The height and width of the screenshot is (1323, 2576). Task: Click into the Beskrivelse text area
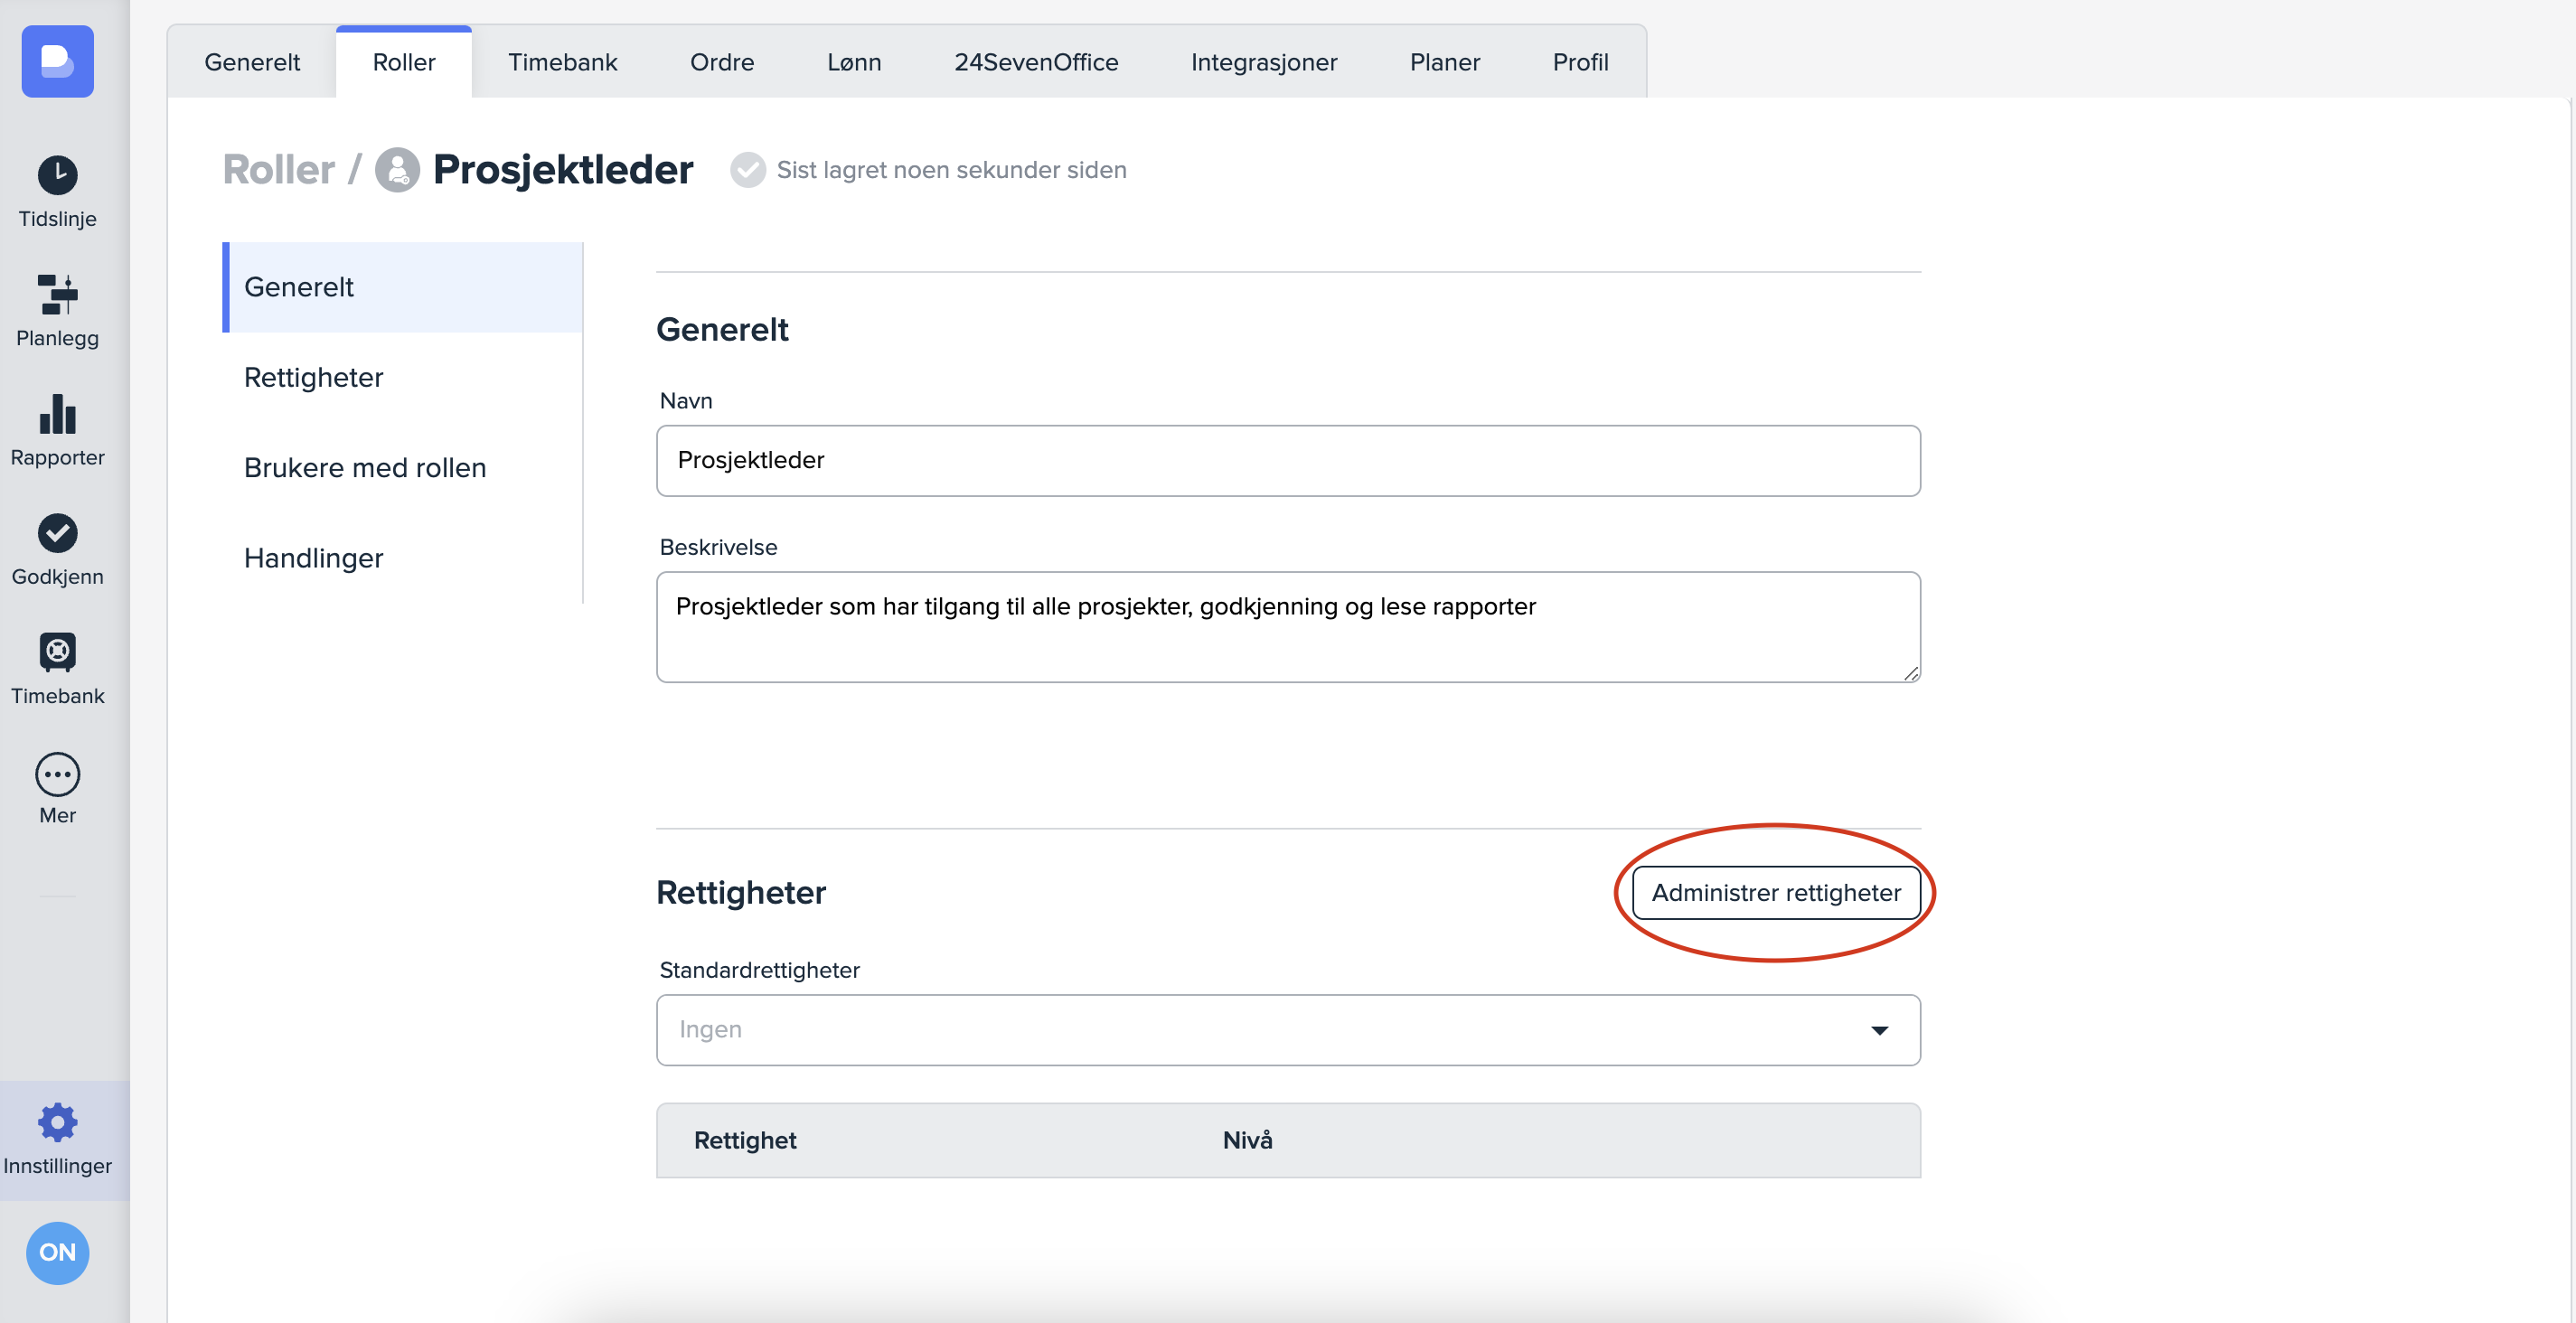[x=1287, y=627]
